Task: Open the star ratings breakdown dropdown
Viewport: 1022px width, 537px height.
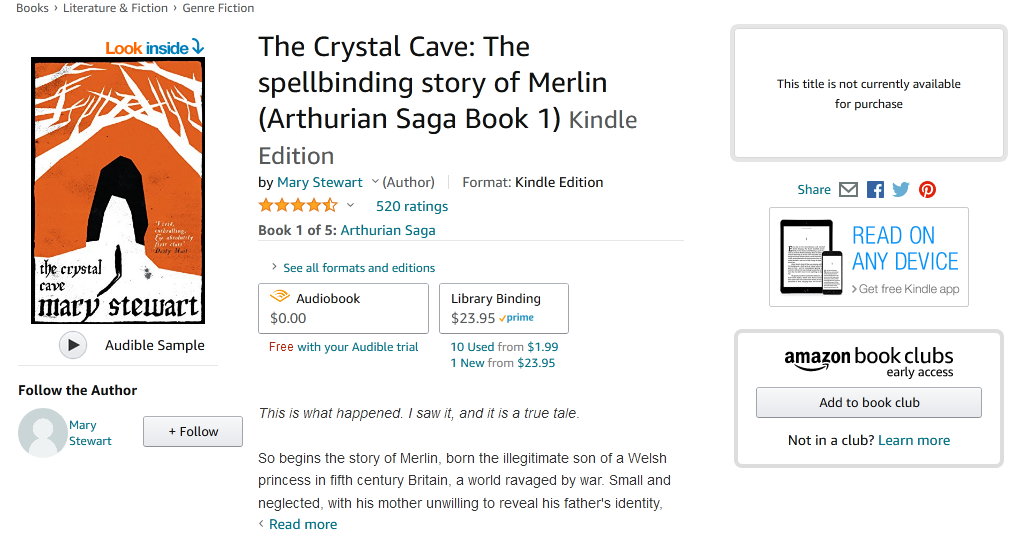Action: [x=350, y=206]
